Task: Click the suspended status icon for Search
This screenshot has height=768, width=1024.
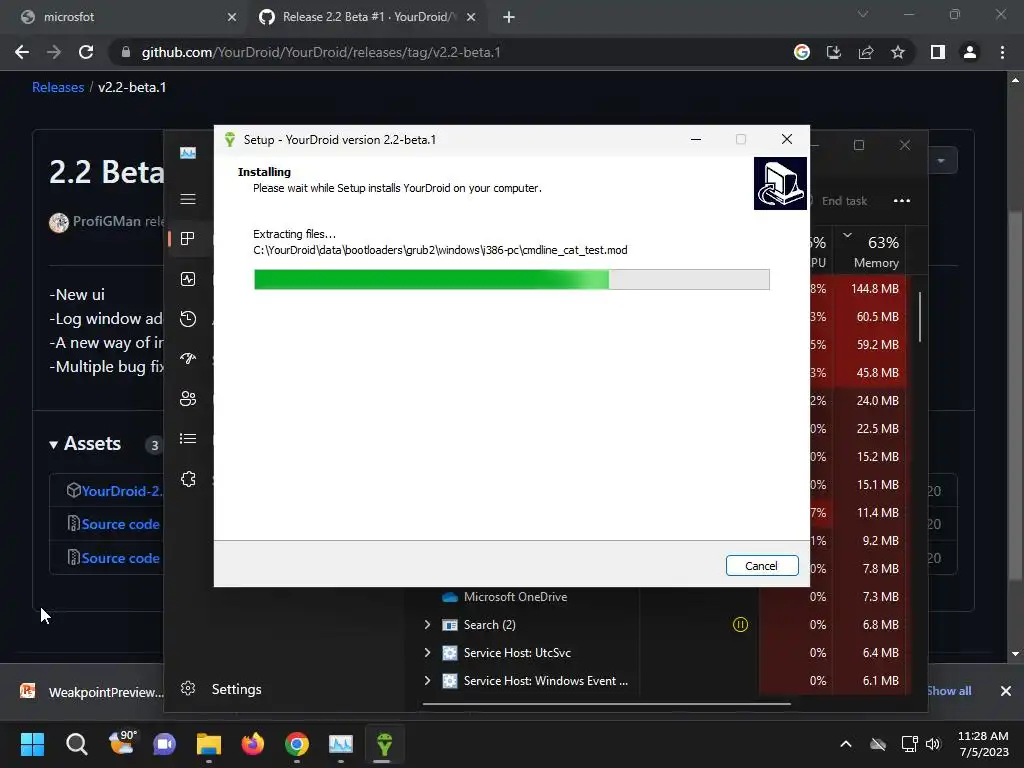Action: tap(740, 625)
